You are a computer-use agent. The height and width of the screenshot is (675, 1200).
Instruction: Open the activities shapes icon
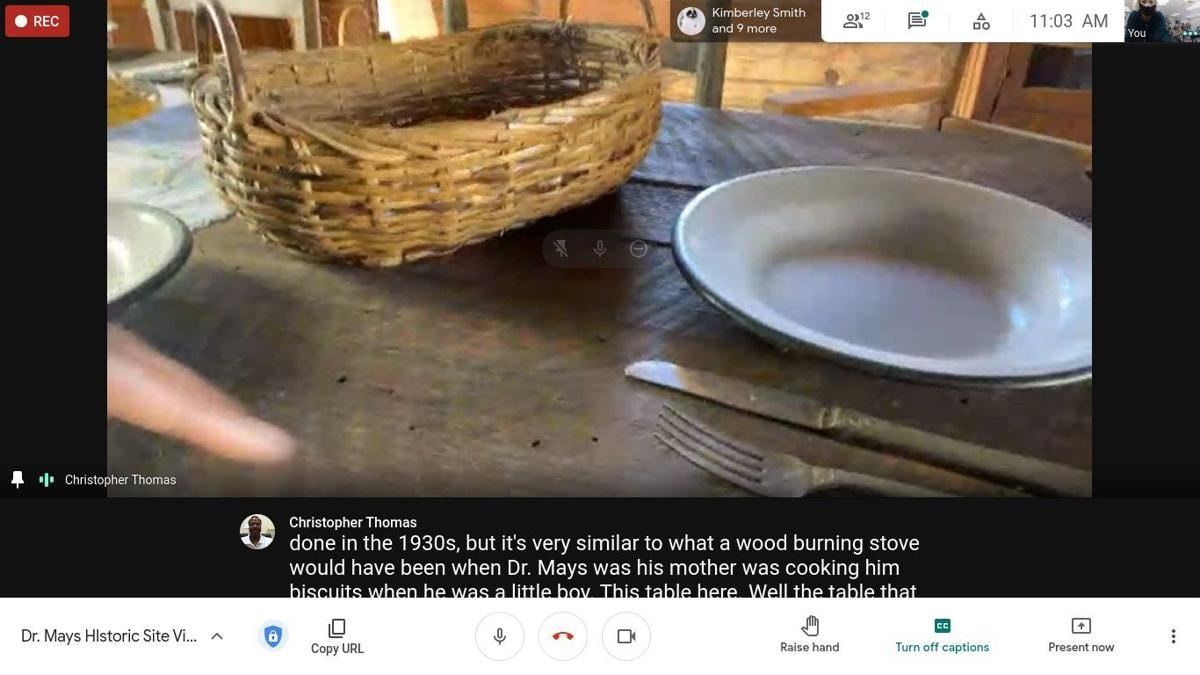point(981,21)
